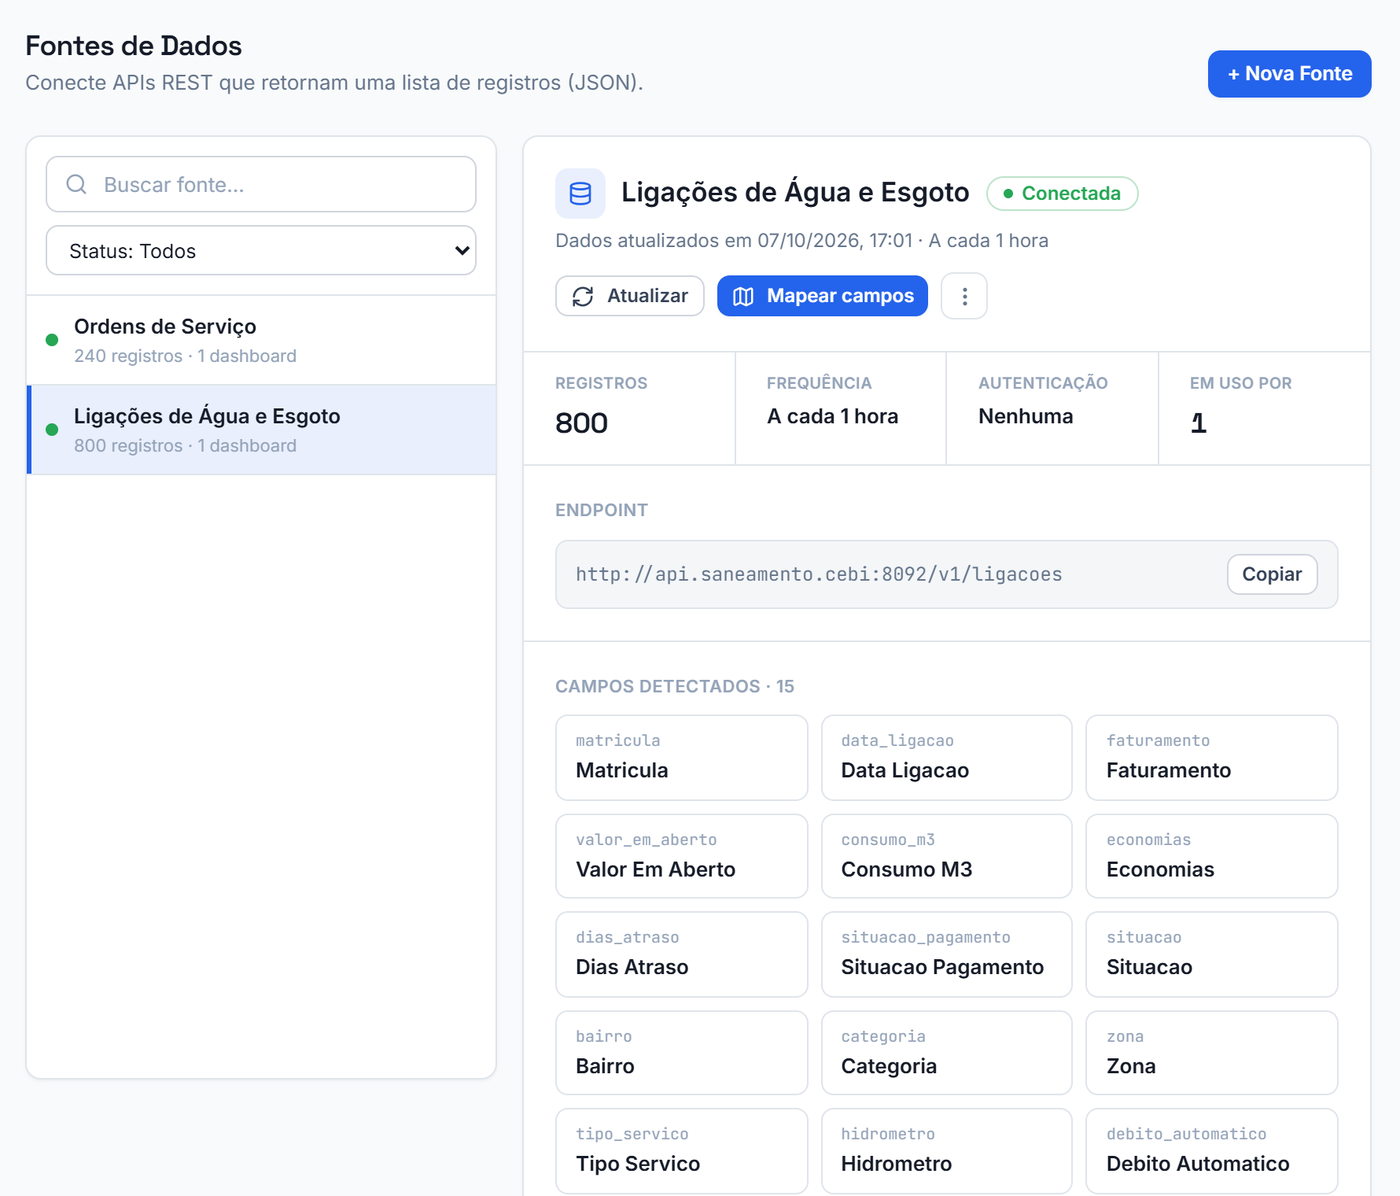Copy the endpoint URL with Copiar
Viewport: 1400px width, 1196px height.
1272,574
